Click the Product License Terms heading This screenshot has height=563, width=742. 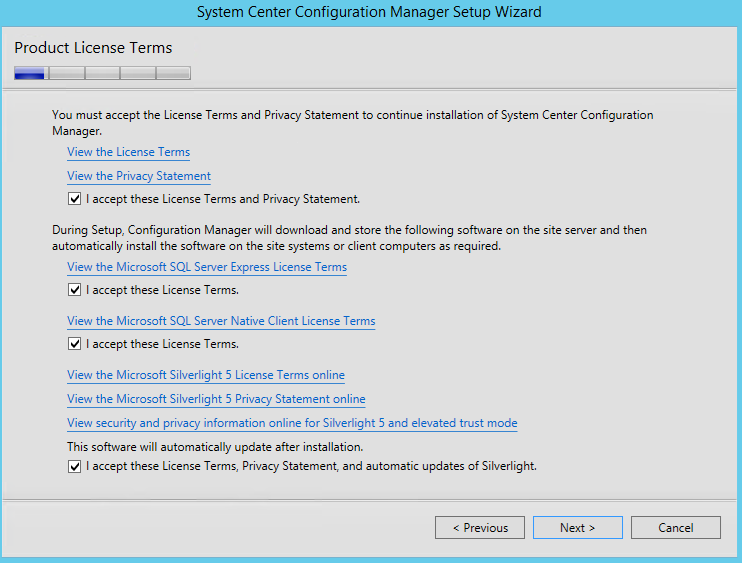pos(93,48)
